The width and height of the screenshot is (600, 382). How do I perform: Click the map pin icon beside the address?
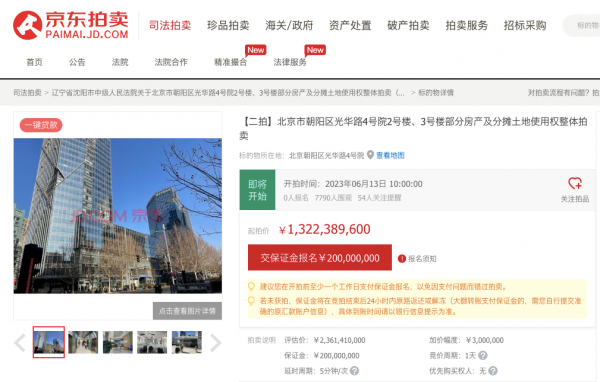tap(370, 155)
